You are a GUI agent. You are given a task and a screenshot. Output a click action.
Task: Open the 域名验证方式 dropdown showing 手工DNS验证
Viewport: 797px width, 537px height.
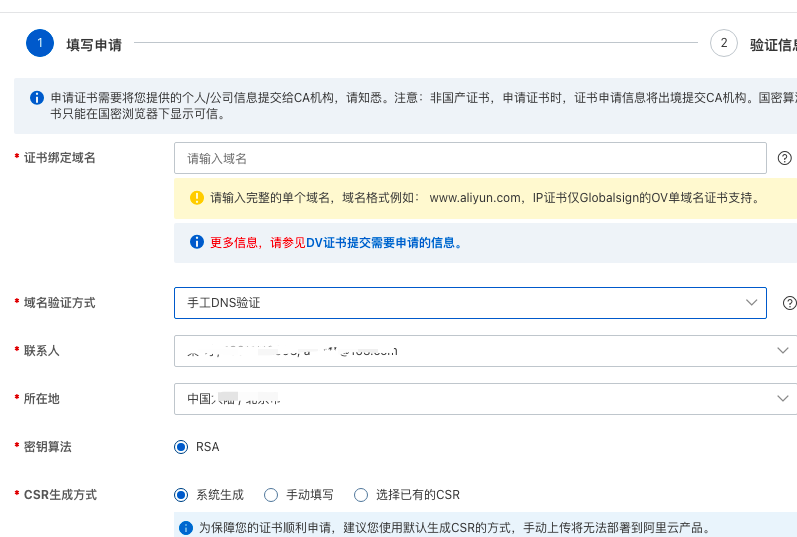(x=470, y=303)
